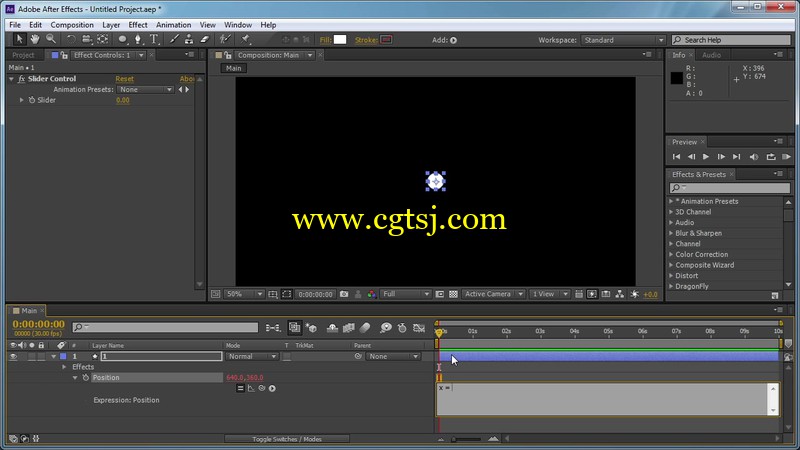This screenshot has width=800, height=450.
Task: Toggle Slider stopwatch in Effect Controls
Action: 32,100
